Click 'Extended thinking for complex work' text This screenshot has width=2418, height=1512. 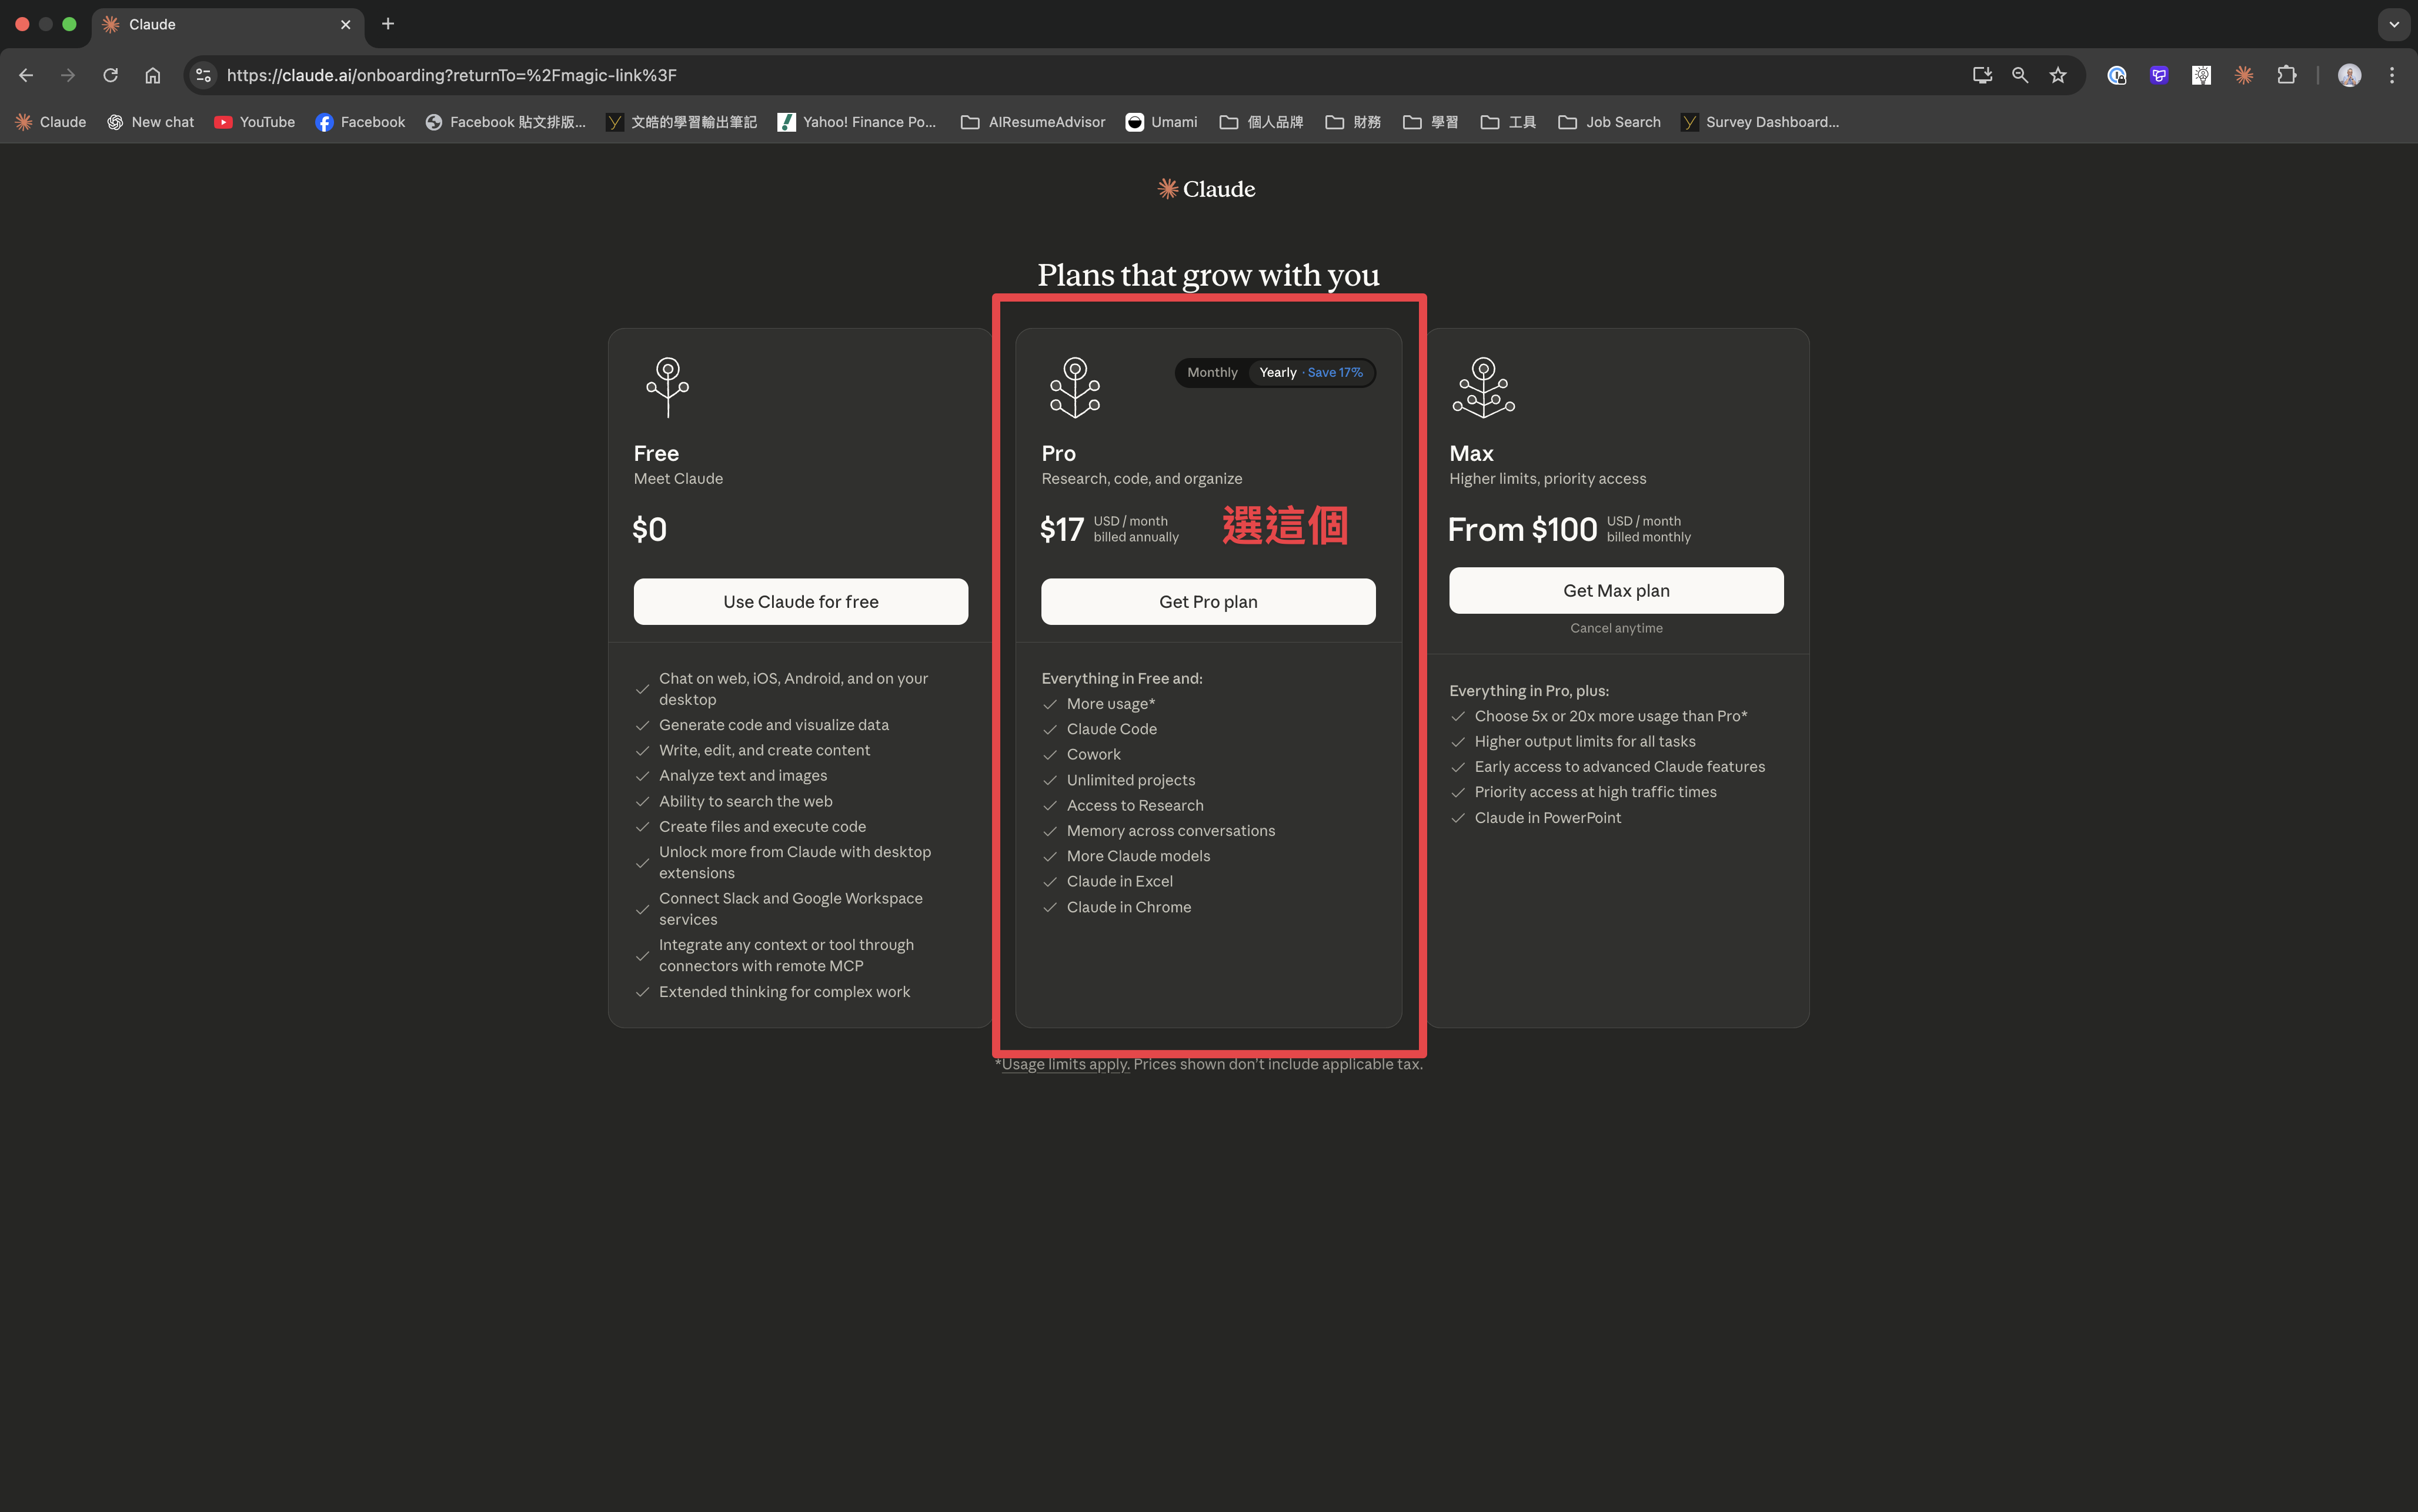[x=785, y=992]
